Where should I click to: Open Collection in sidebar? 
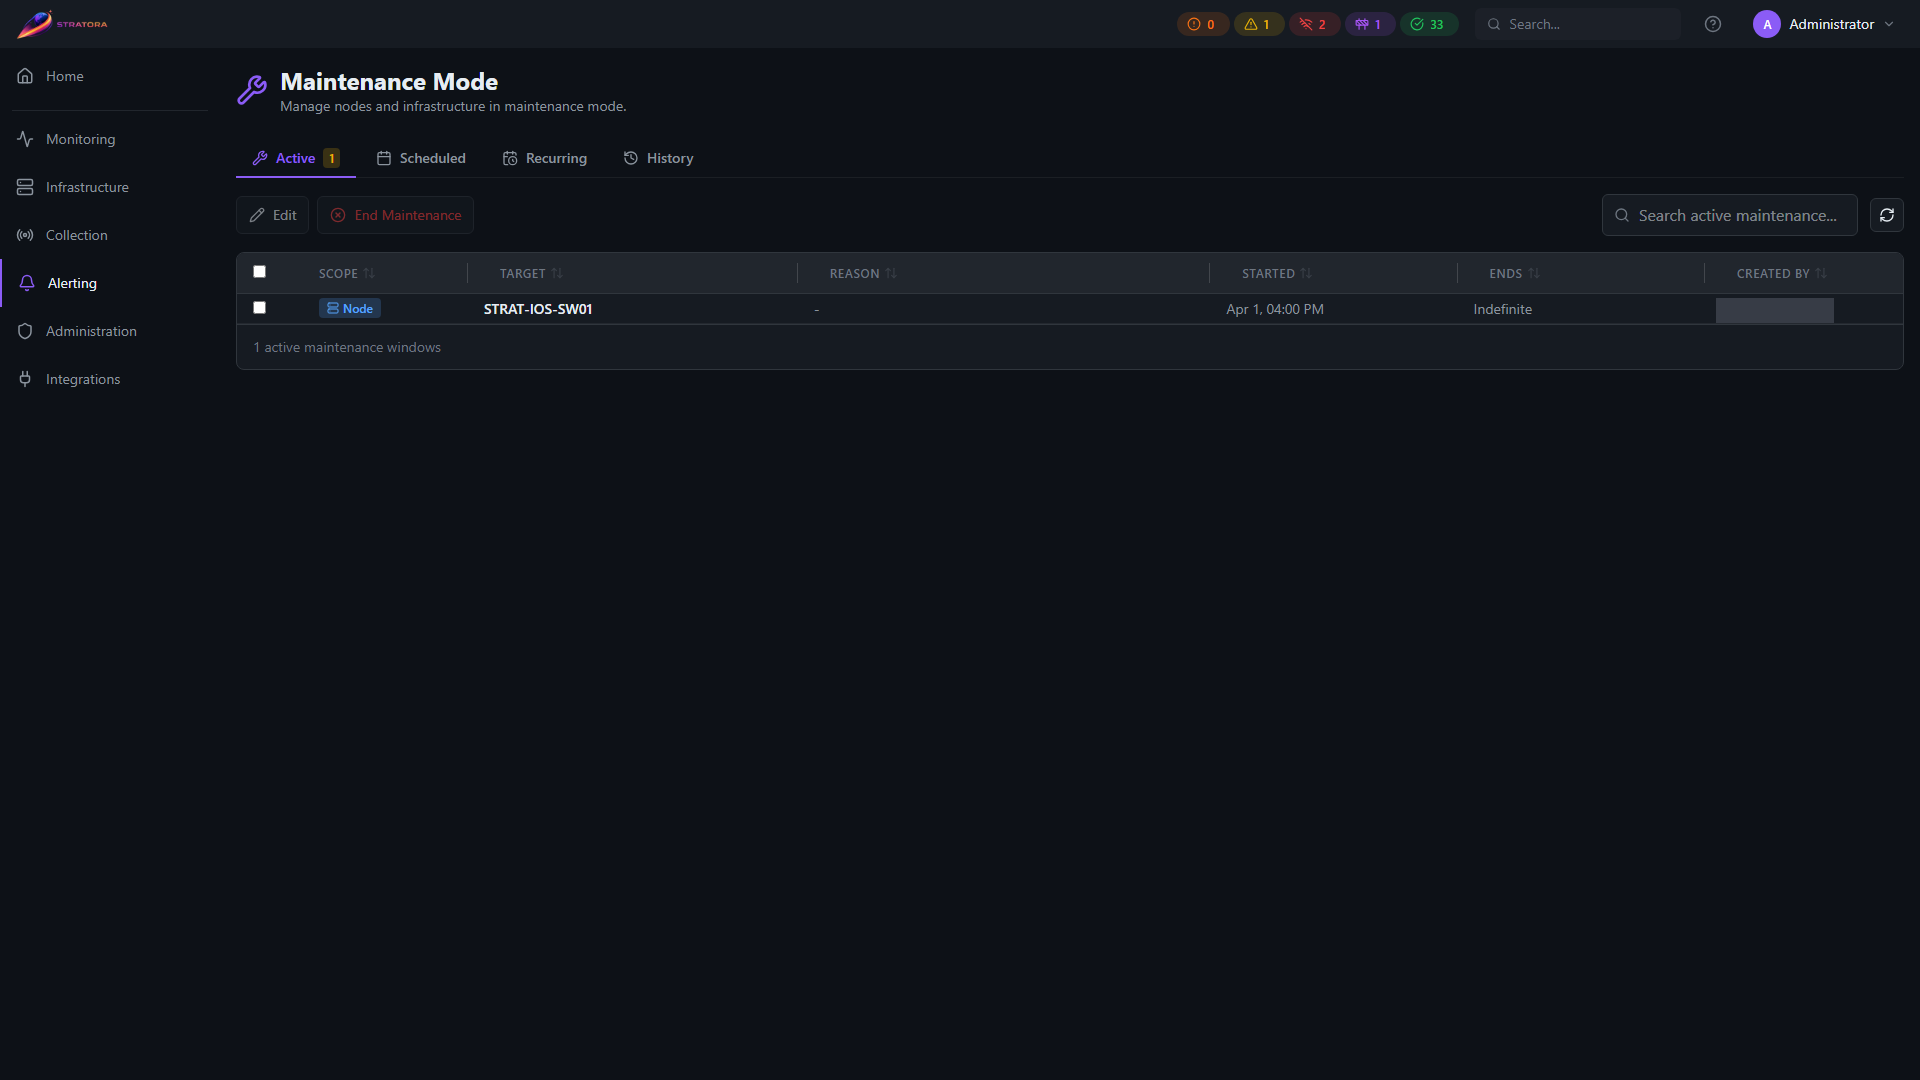tap(104, 235)
